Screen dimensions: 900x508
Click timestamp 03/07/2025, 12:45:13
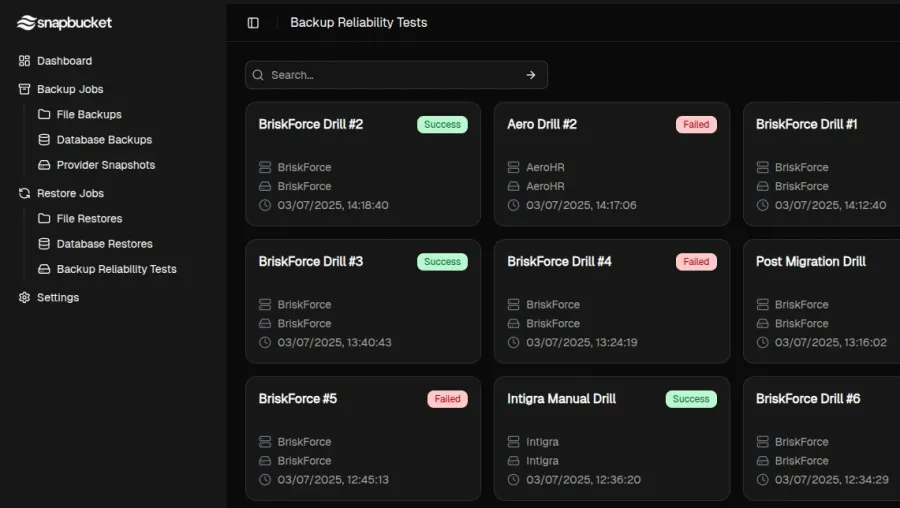coord(333,479)
